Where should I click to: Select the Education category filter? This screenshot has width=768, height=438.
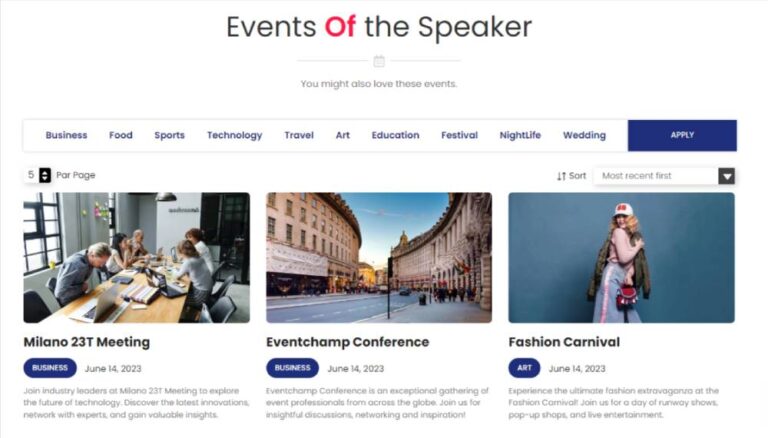(395, 135)
